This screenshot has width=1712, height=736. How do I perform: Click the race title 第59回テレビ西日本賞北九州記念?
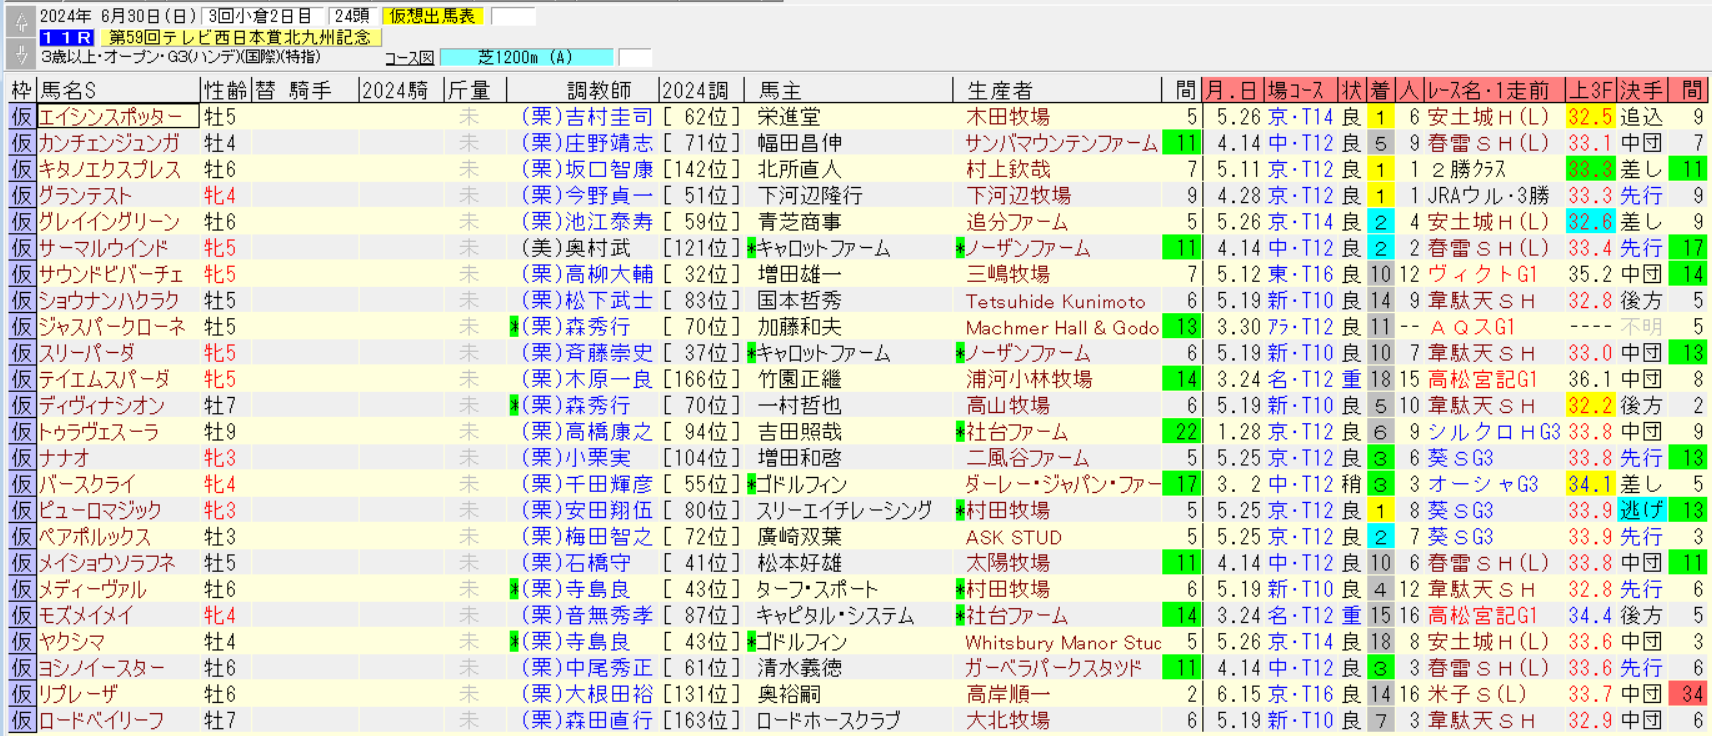240,37
